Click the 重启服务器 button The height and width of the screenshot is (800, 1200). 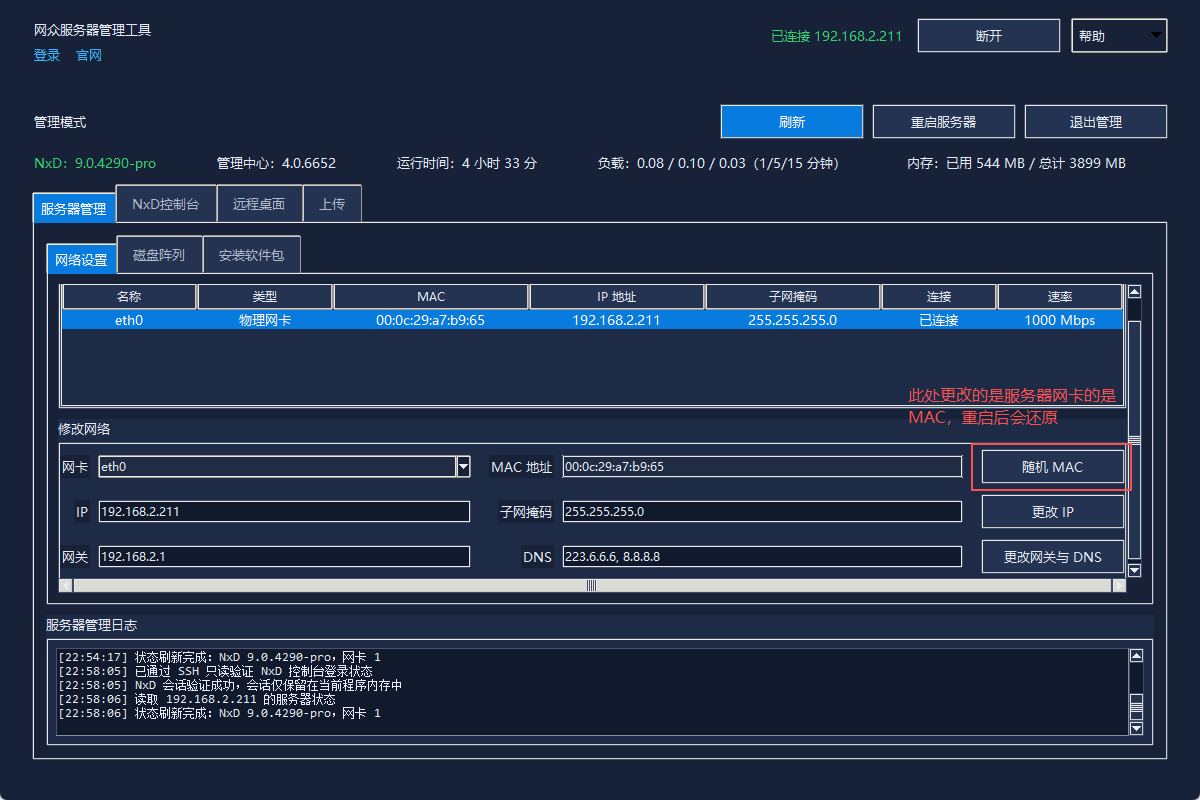944,122
